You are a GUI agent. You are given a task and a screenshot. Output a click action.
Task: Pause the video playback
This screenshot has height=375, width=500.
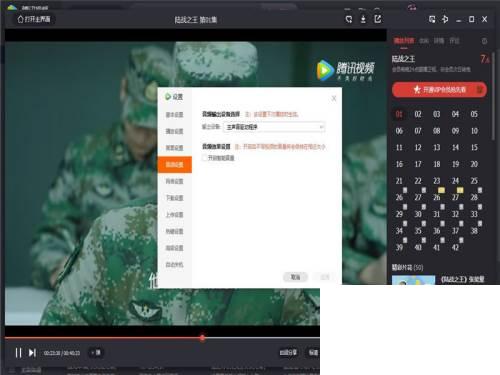[18, 353]
